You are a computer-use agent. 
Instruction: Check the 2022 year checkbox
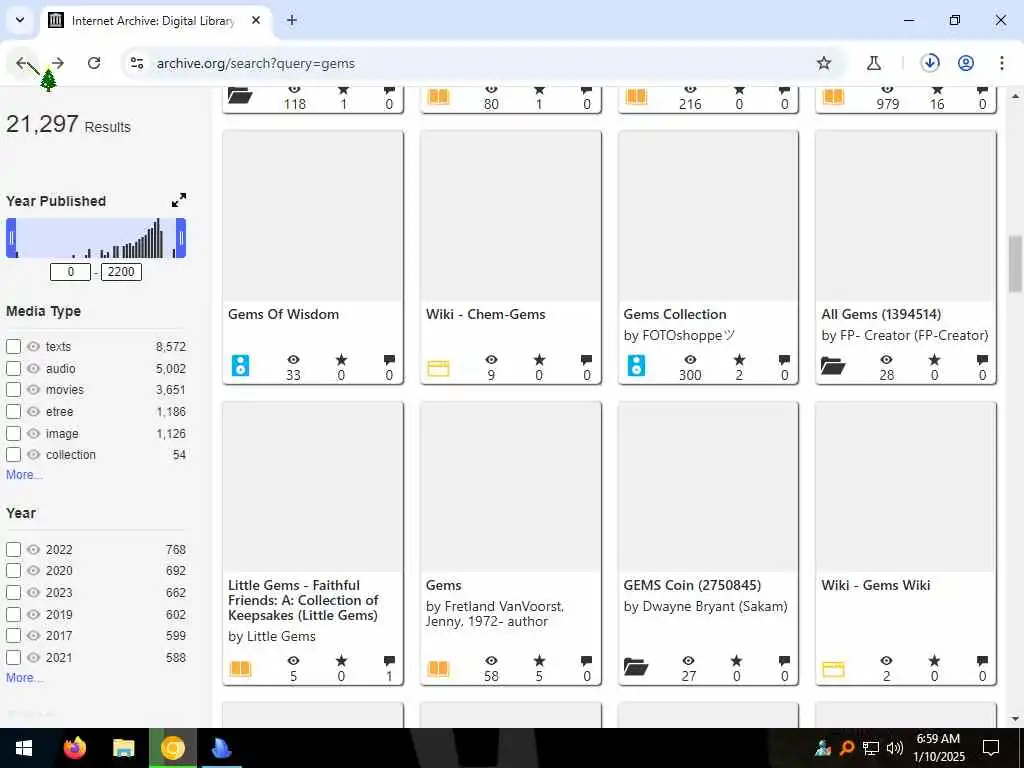click(x=13, y=549)
